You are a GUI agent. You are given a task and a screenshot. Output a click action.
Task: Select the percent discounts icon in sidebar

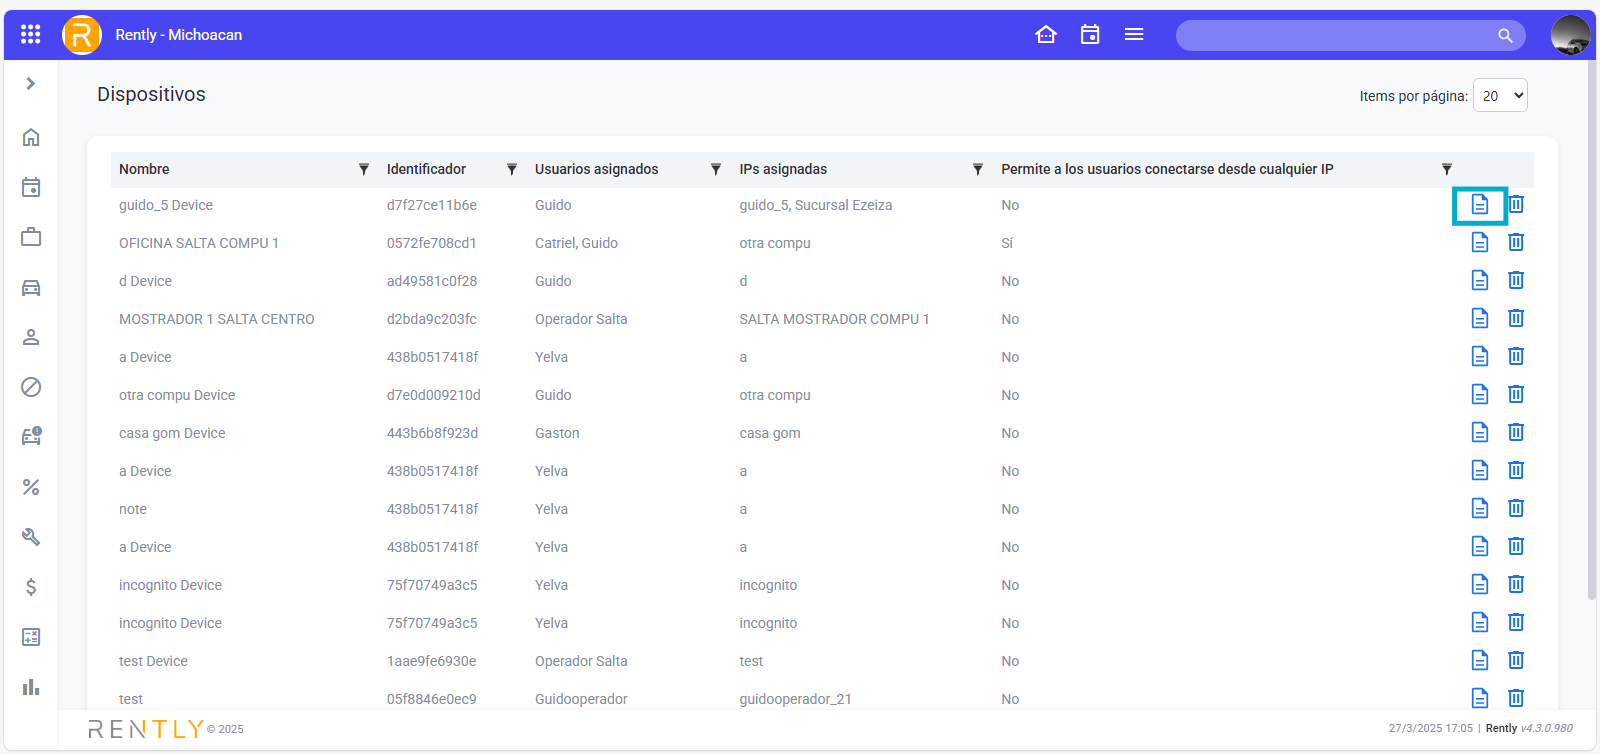31,487
